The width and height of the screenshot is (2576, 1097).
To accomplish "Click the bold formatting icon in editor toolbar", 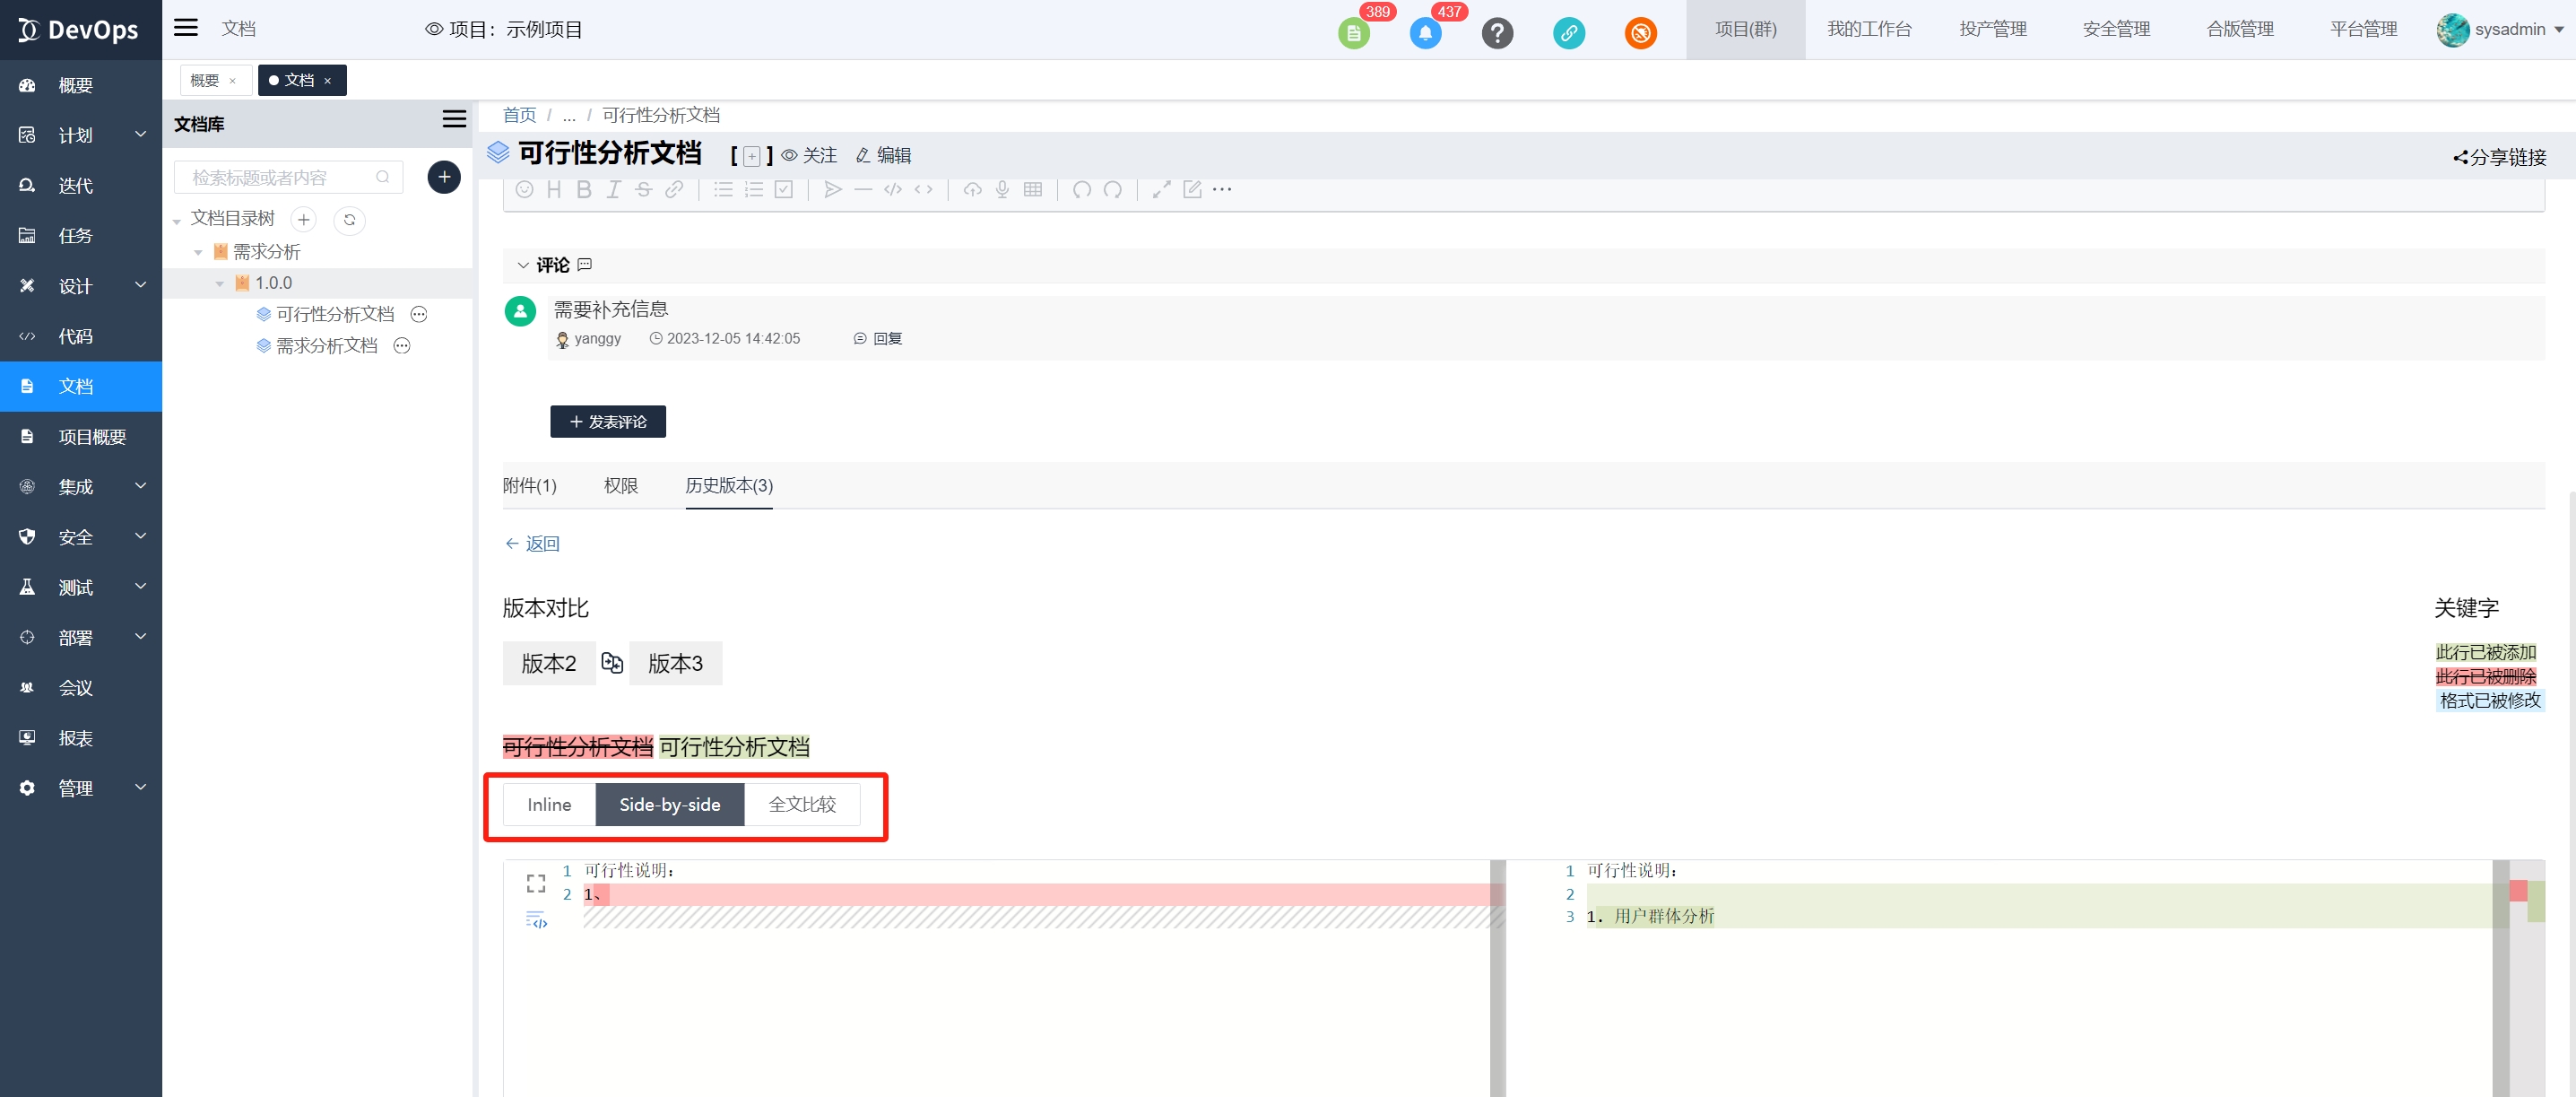I will click(x=584, y=190).
